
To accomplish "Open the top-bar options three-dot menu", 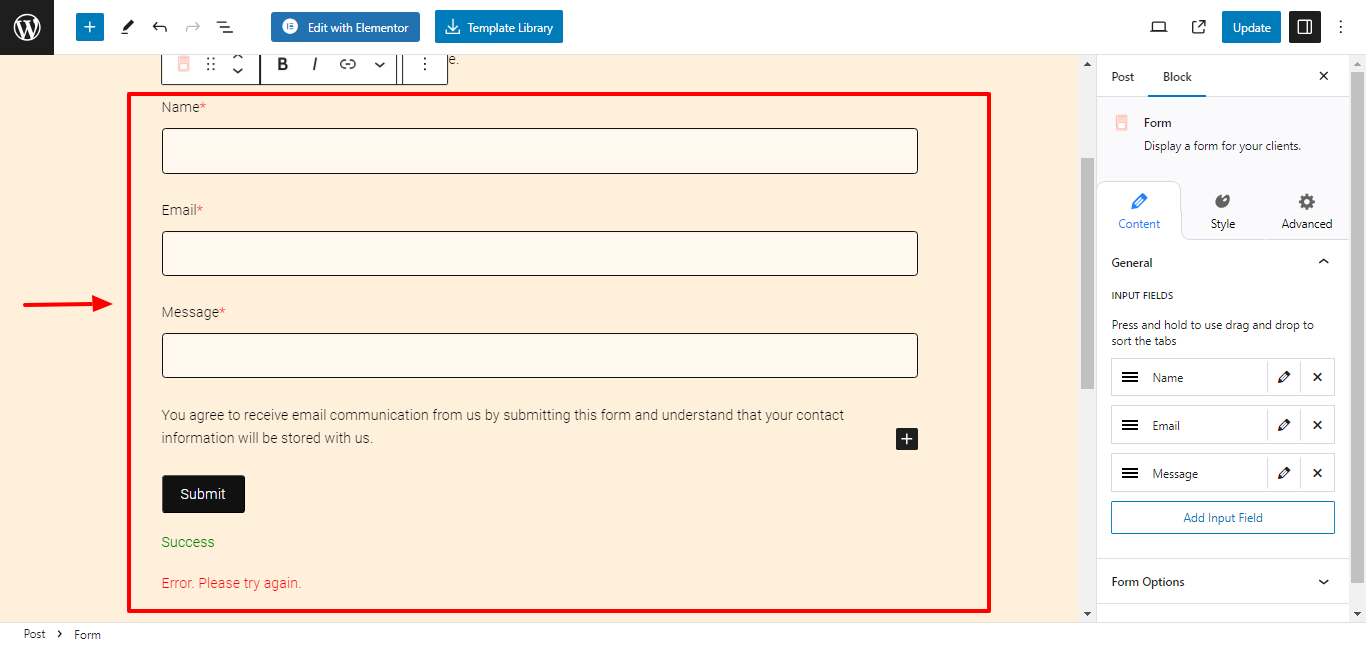I will [1342, 27].
